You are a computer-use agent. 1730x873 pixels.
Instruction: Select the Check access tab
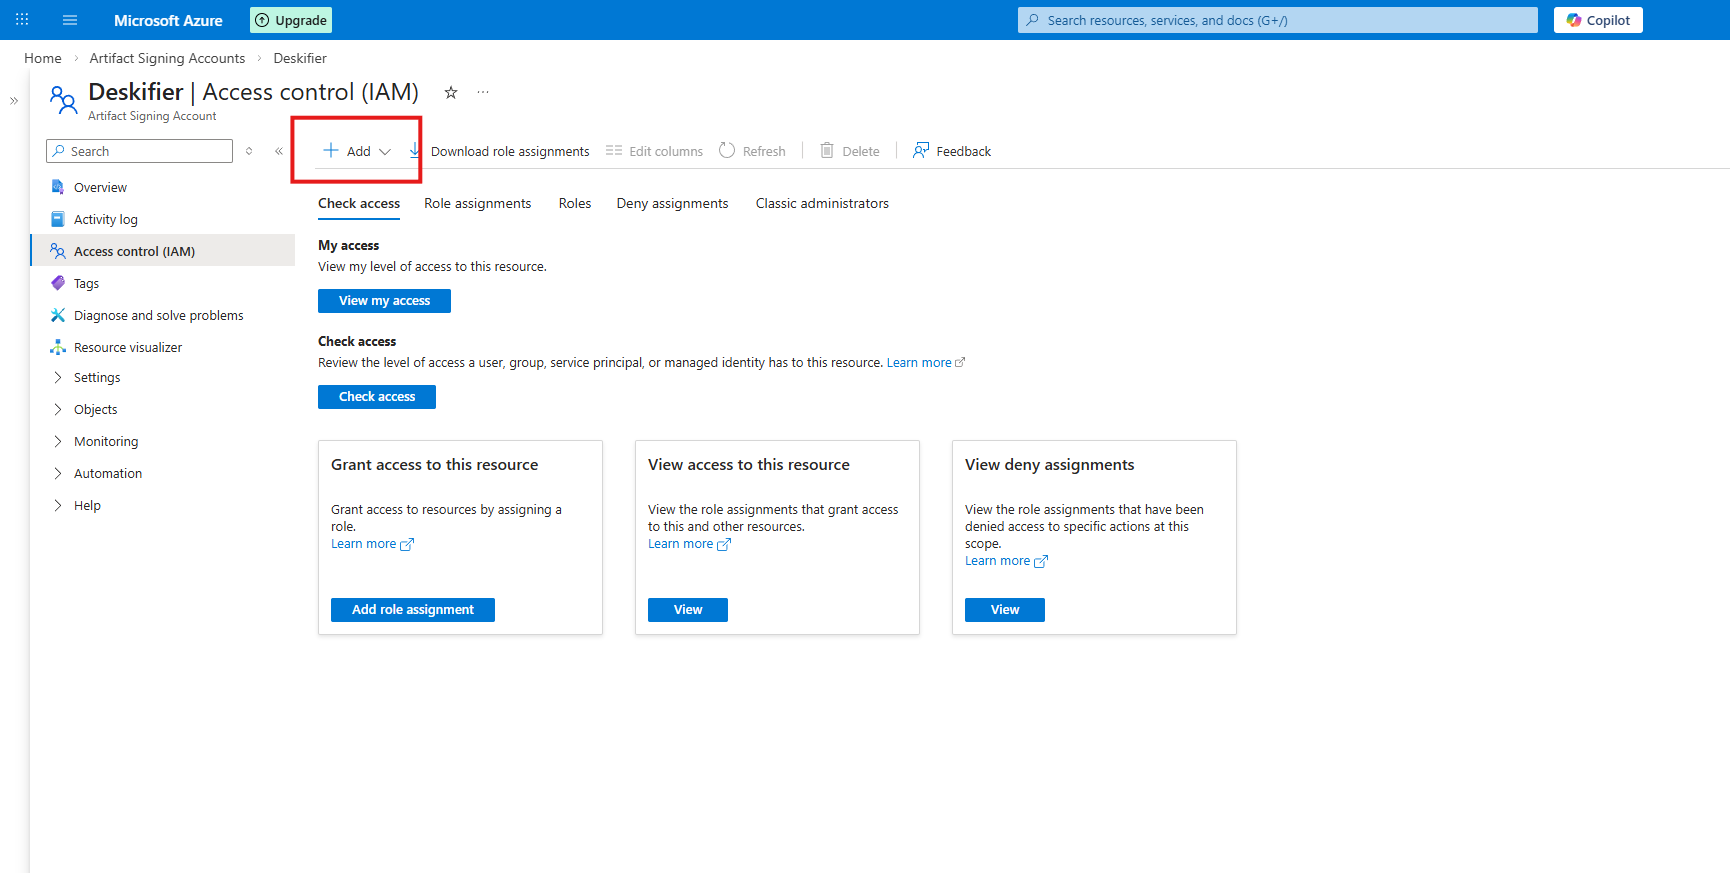359,203
